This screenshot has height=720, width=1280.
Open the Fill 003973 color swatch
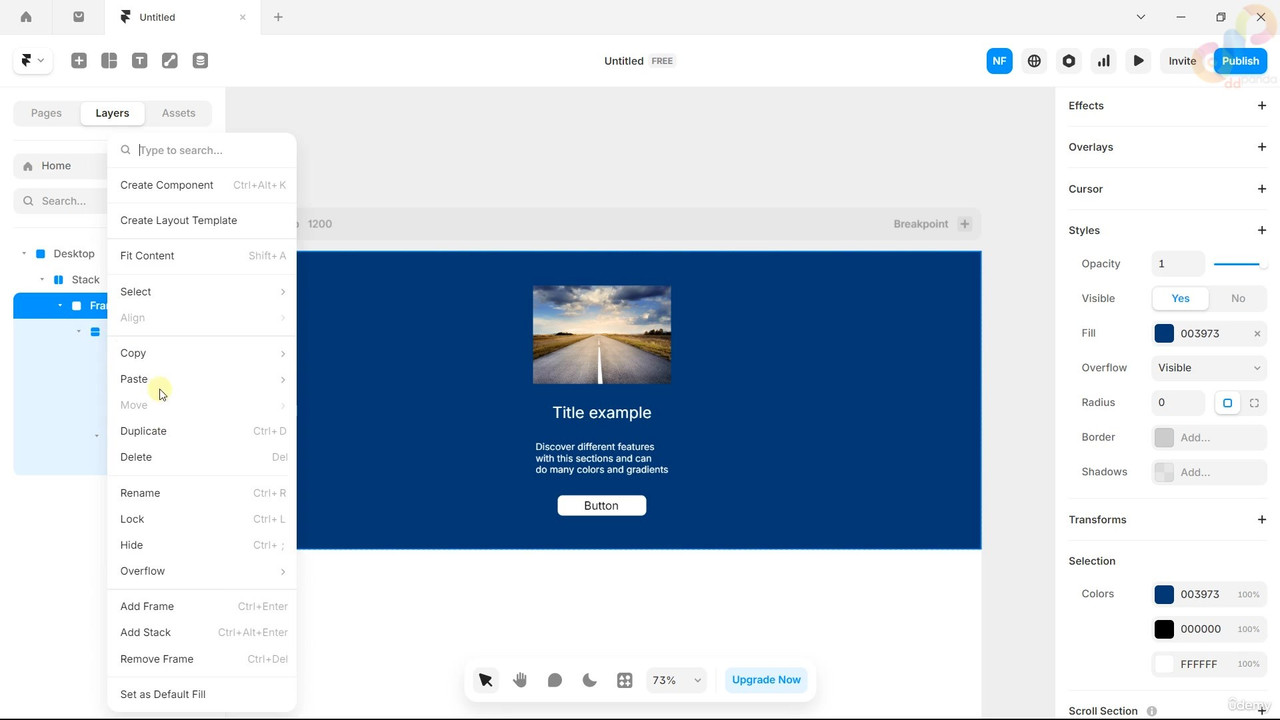[x=1164, y=334]
